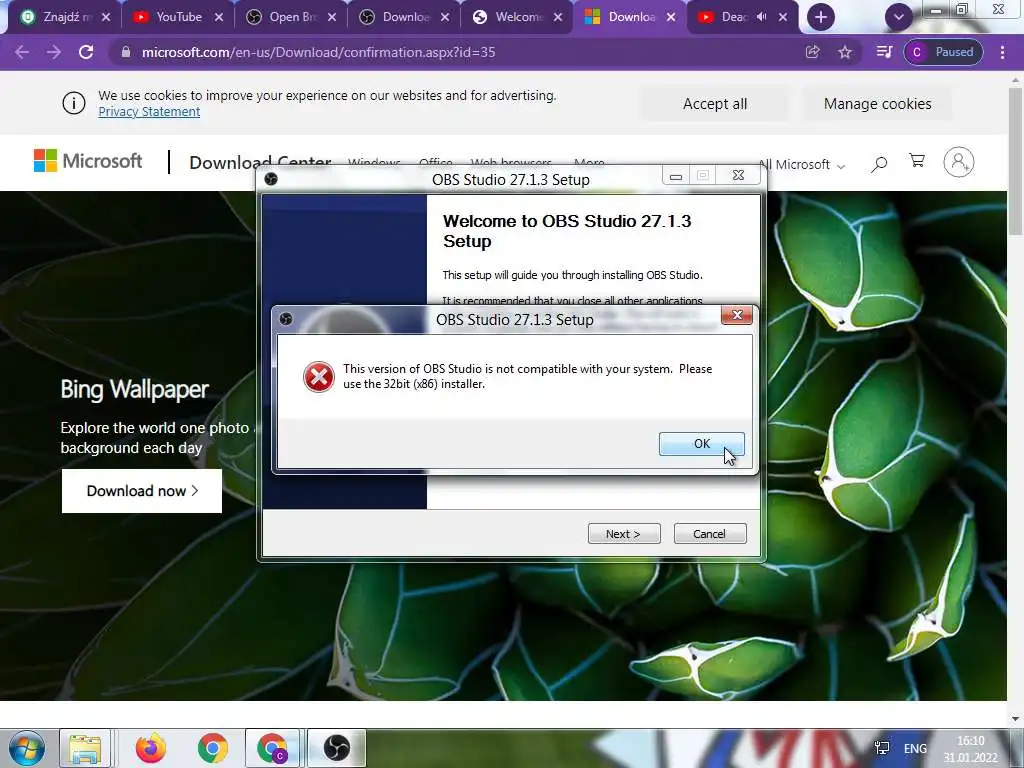Switch to the Znajdź tab
Viewport: 1024px width, 768px height.
pyautogui.click(x=63, y=17)
